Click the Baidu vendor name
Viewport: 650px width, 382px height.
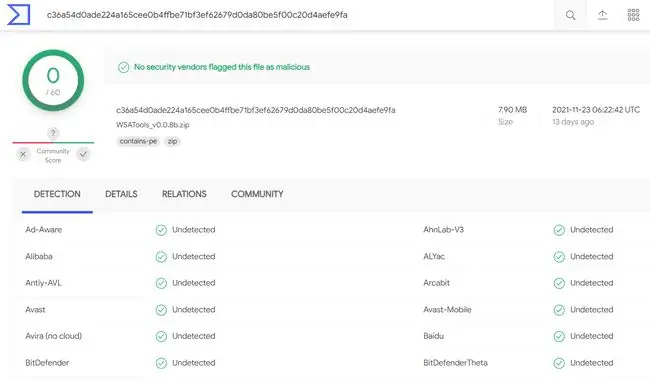click(434, 336)
